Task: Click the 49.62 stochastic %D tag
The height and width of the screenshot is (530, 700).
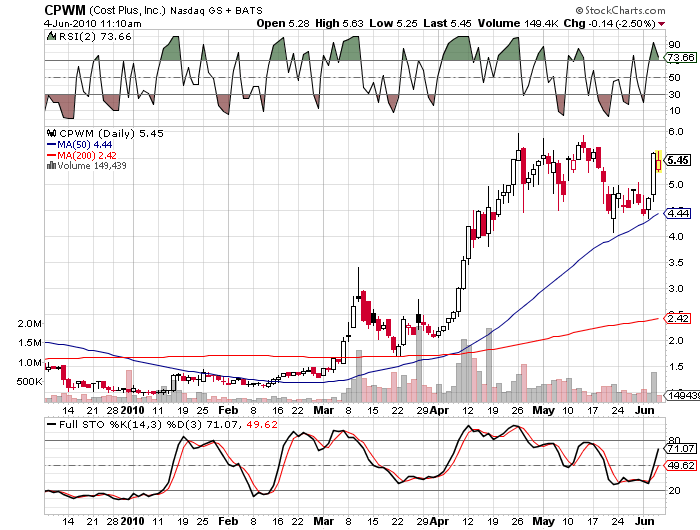Action: point(680,466)
